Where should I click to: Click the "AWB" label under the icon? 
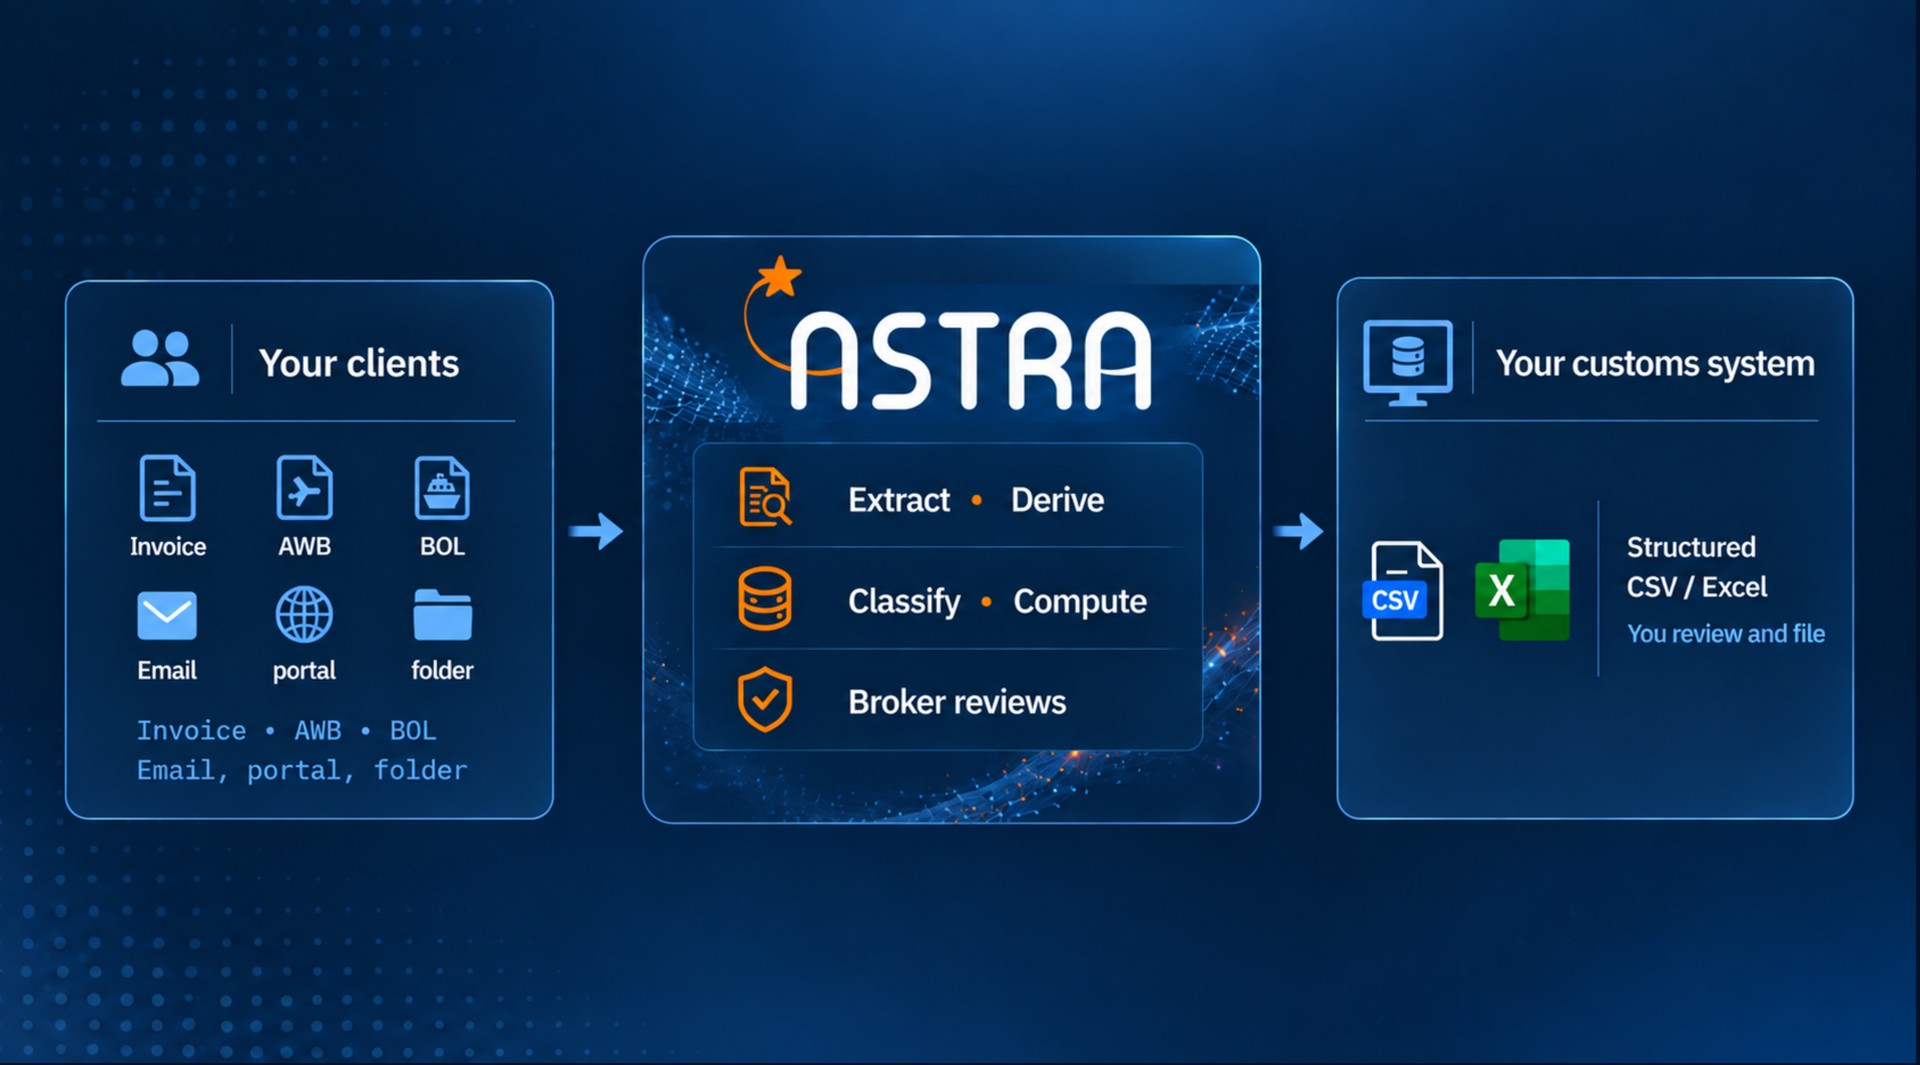[x=304, y=547]
